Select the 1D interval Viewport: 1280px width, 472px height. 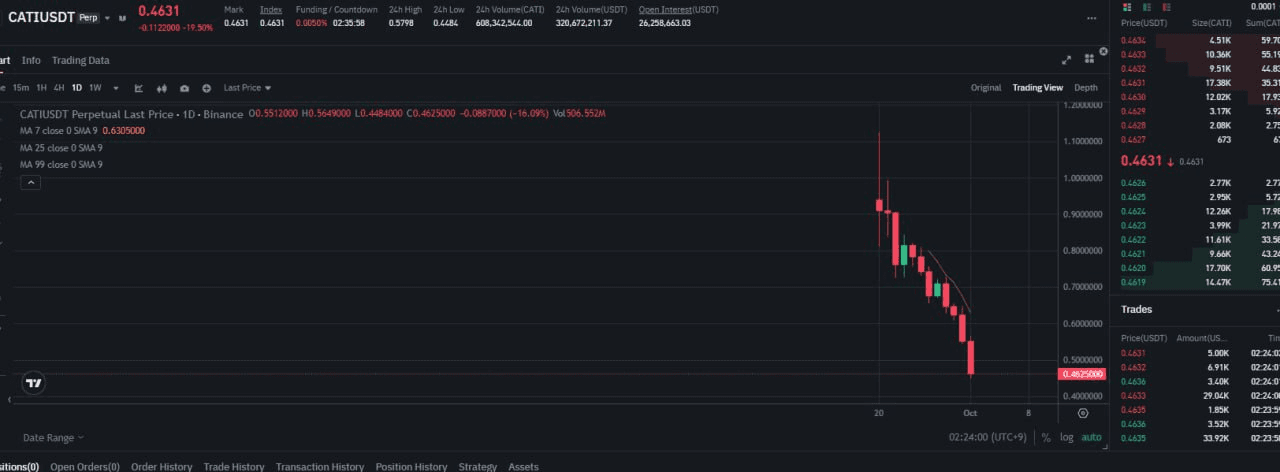(77, 88)
